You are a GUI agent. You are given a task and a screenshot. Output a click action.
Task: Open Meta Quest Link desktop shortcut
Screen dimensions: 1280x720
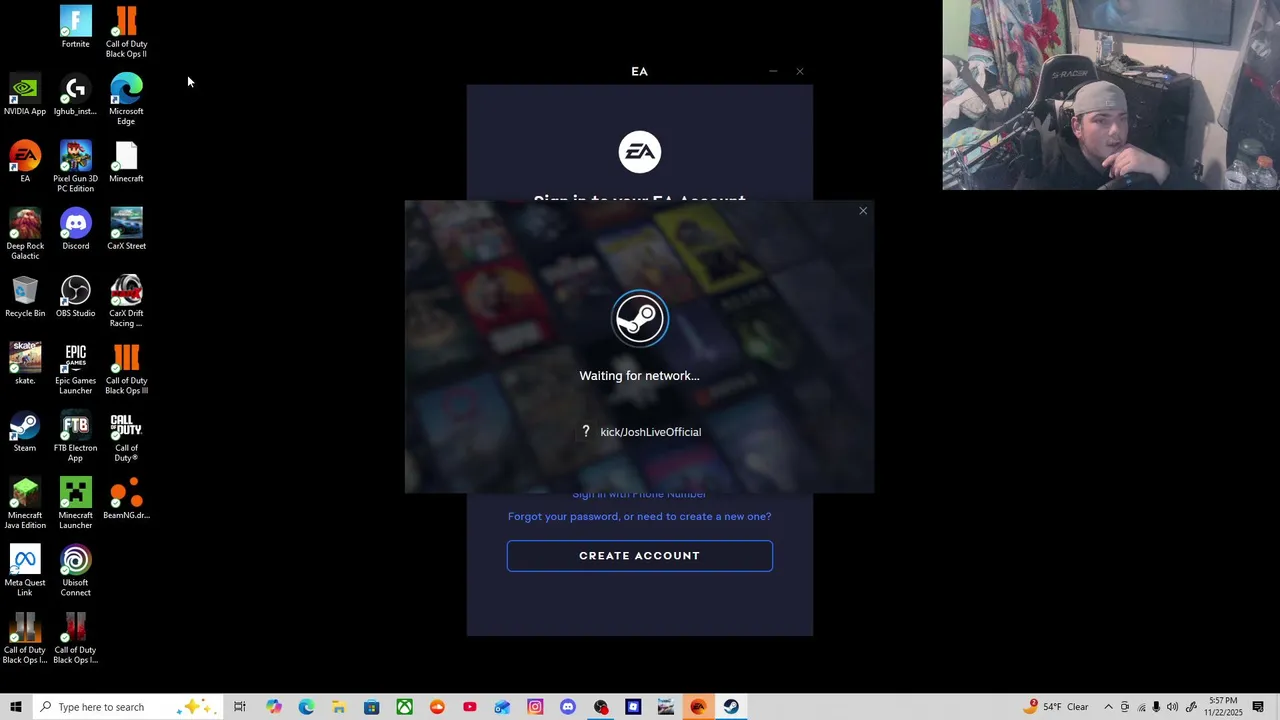pyautogui.click(x=25, y=570)
